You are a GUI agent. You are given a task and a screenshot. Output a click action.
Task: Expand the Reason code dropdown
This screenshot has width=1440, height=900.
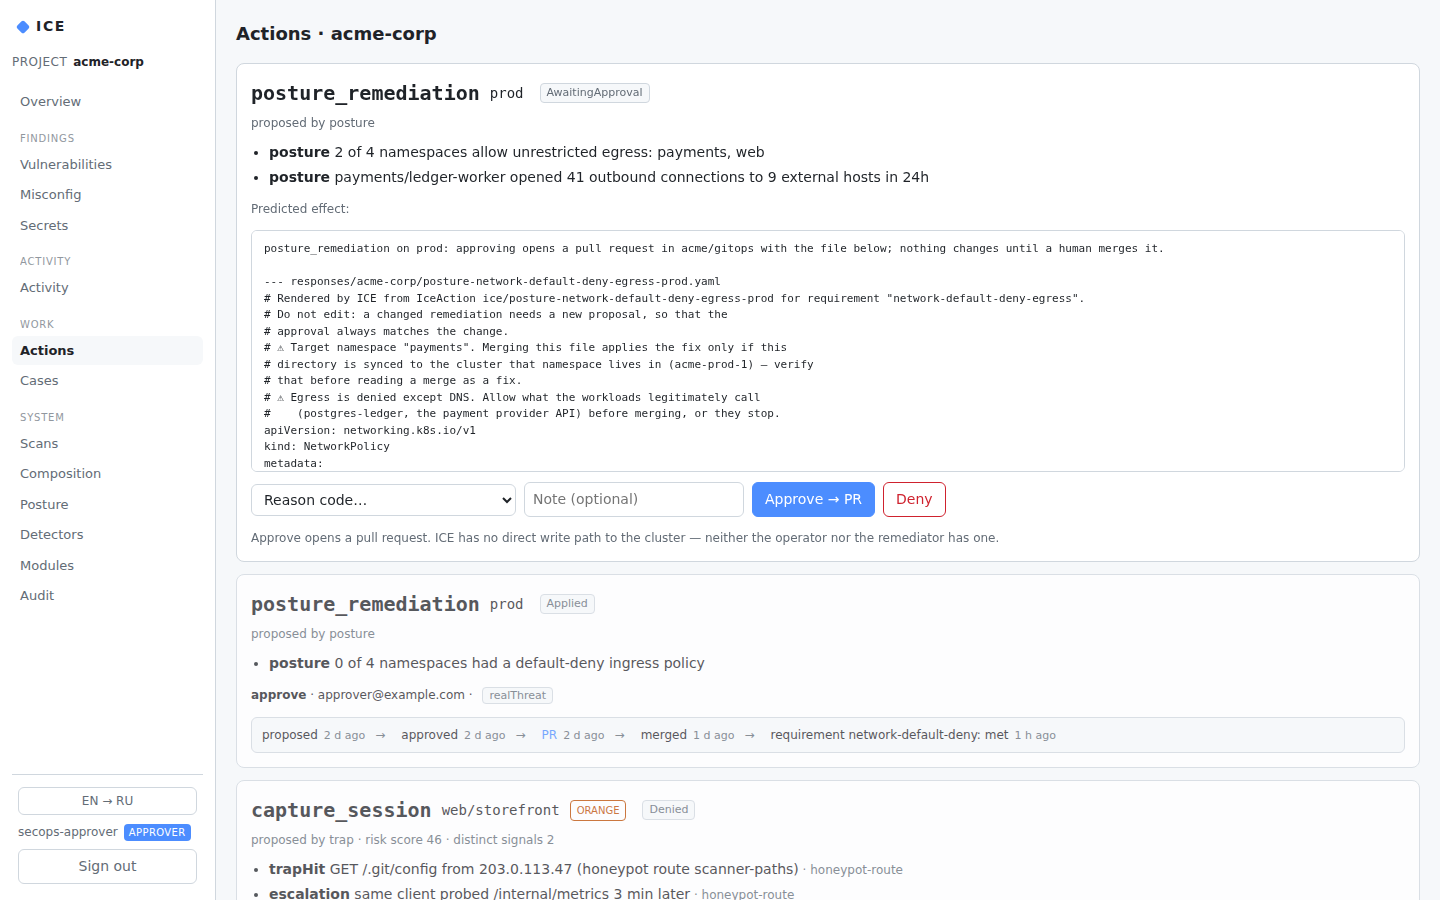[x=383, y=500]
